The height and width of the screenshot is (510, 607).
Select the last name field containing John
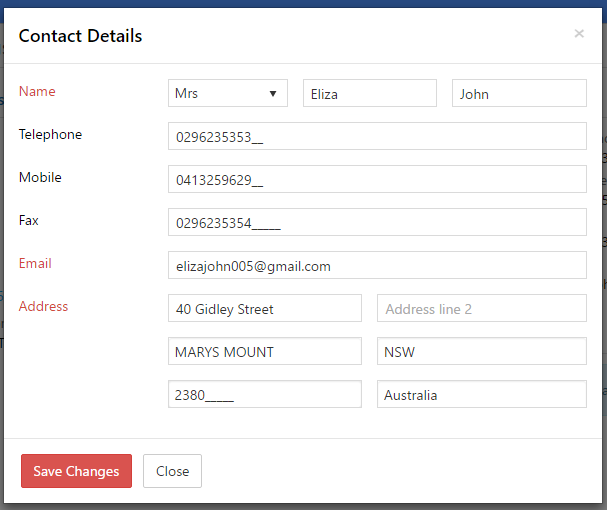(519, 93)
